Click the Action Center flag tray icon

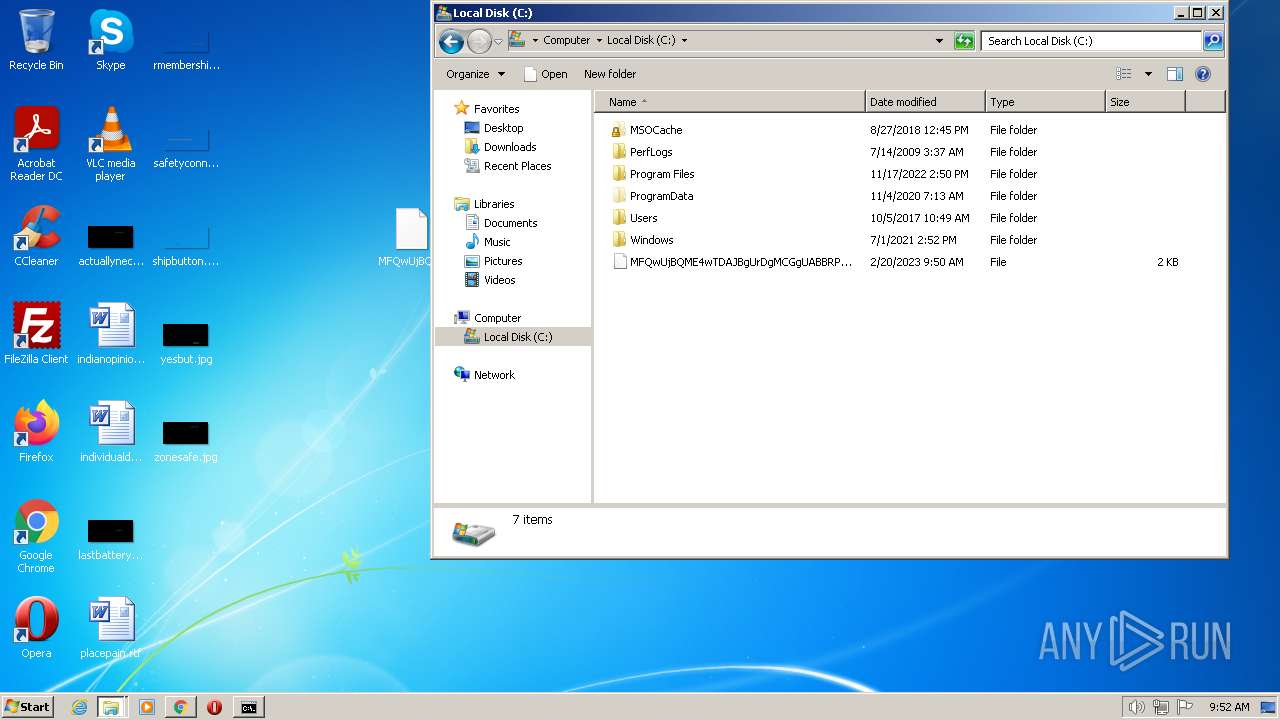pyautogui.click(x=1185, y=707)
